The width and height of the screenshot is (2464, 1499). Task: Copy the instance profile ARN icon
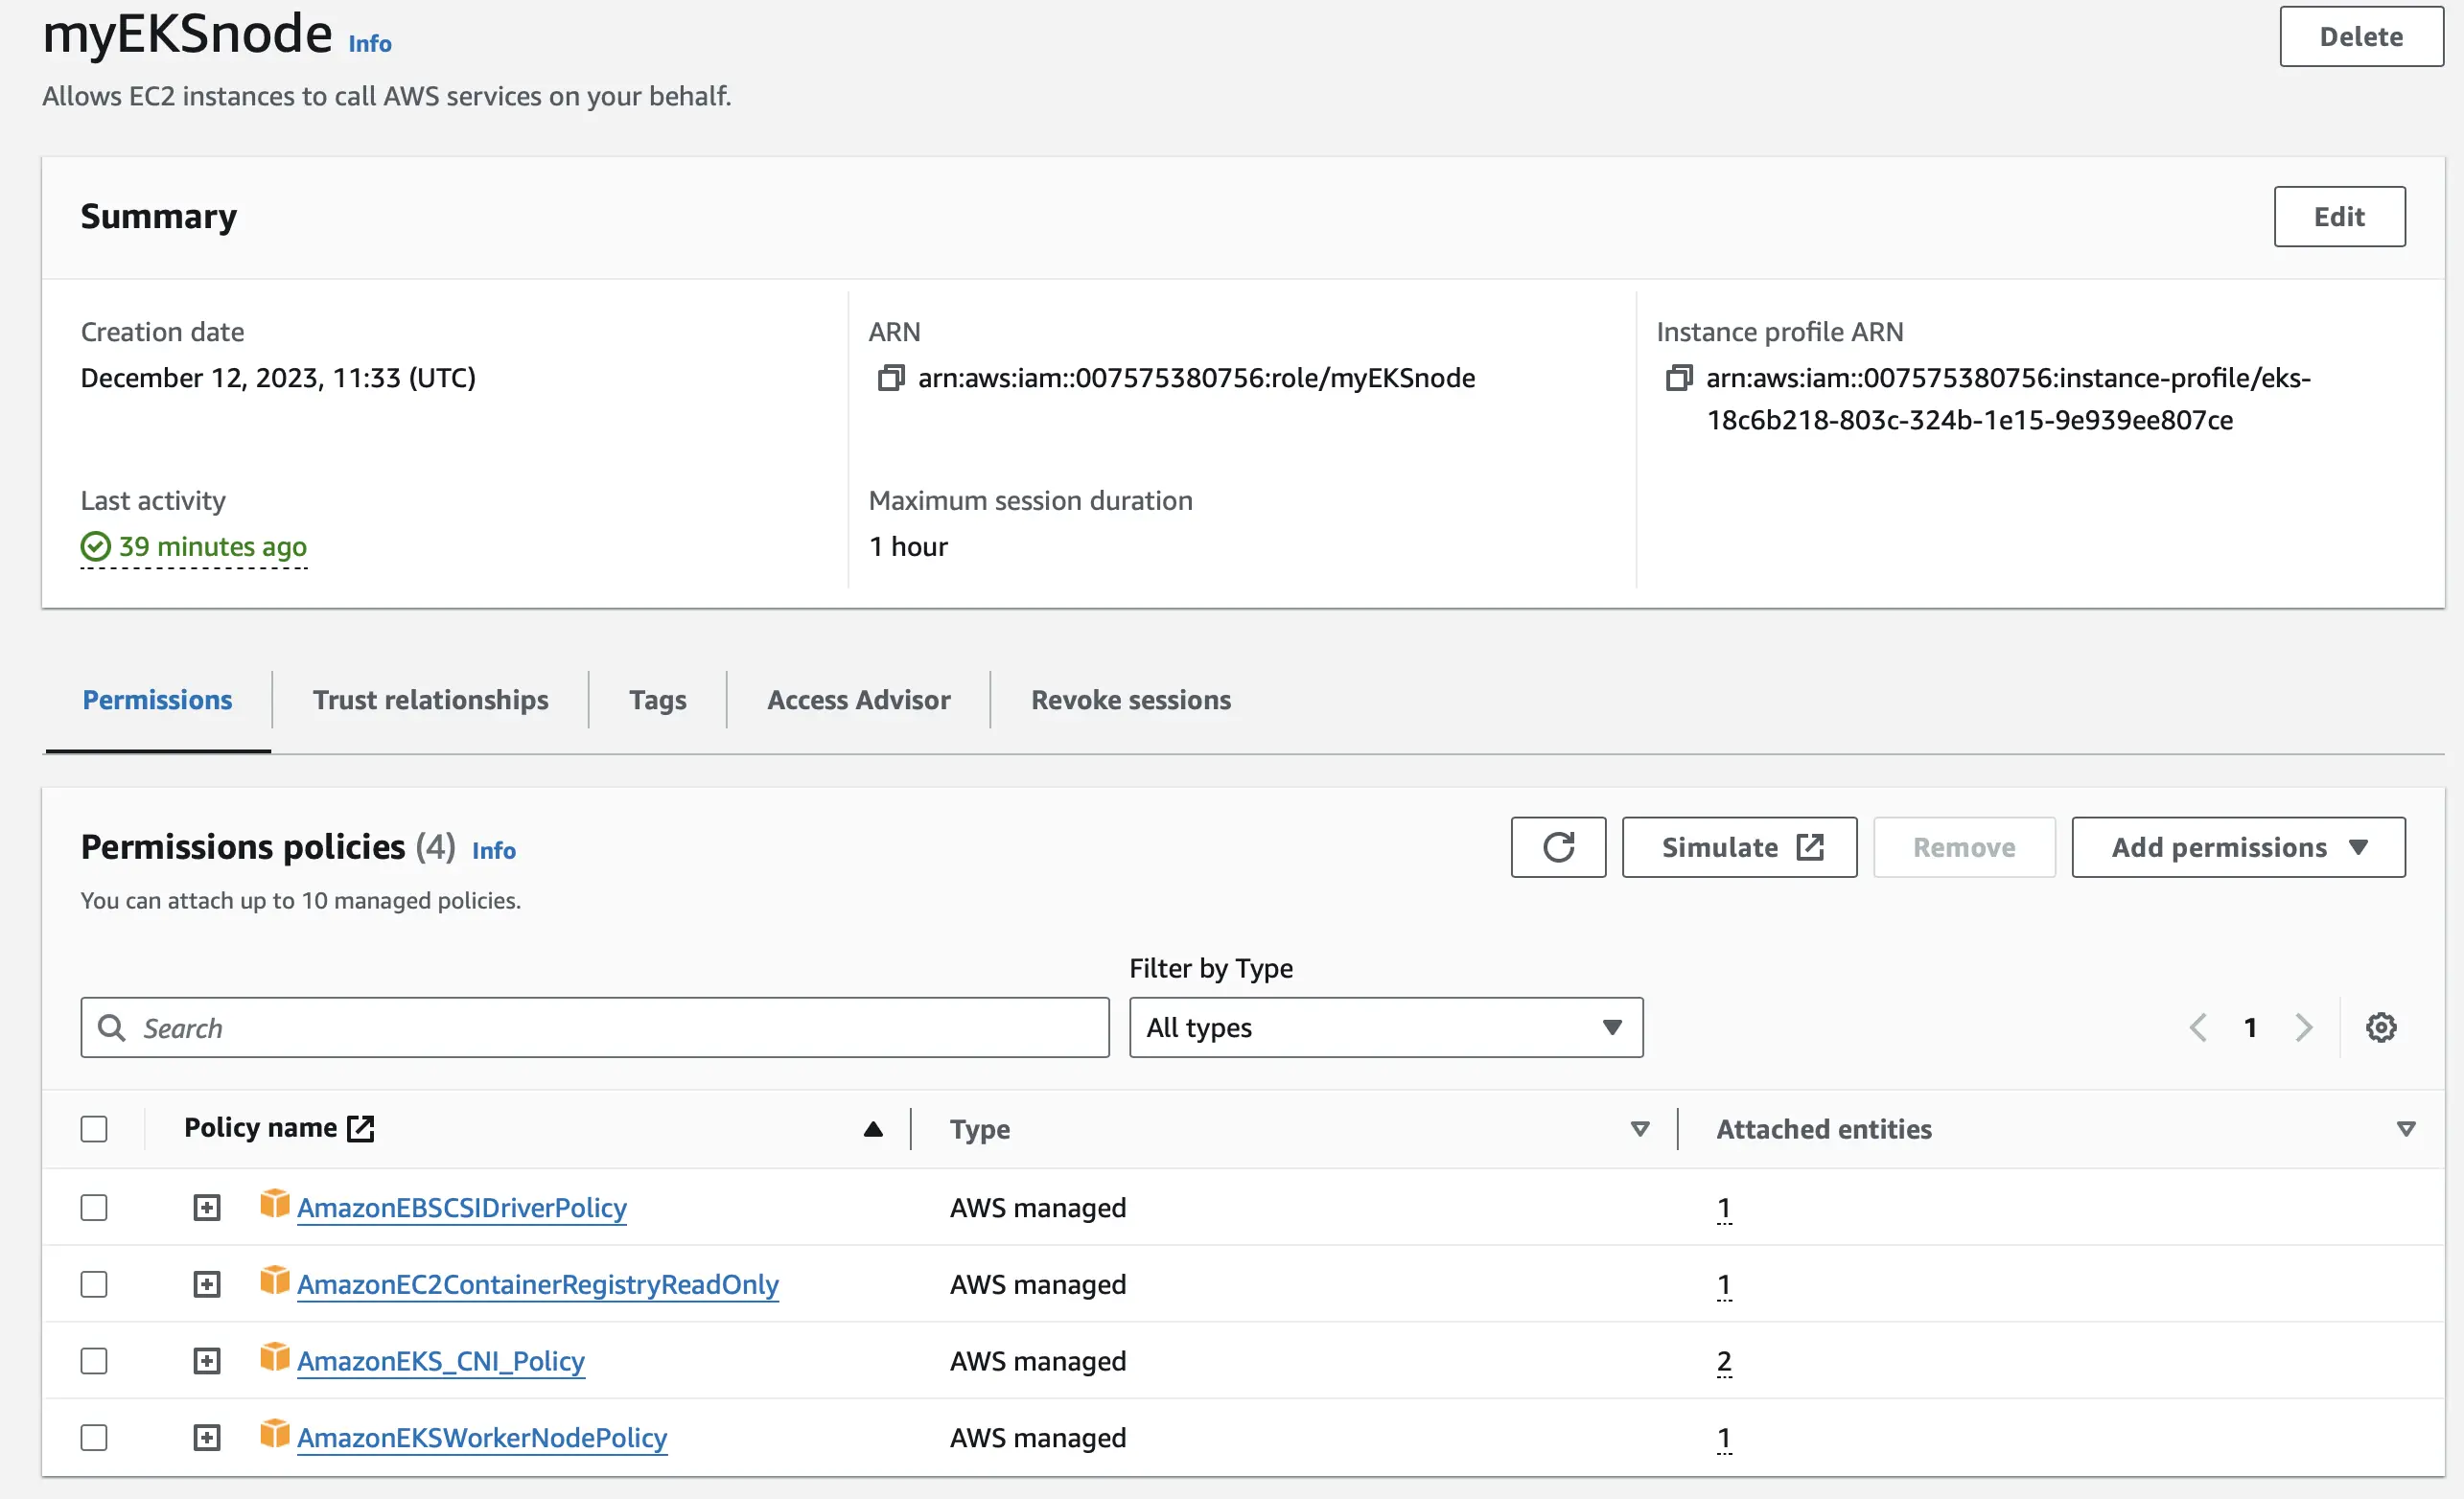click(x=1678, y=378)
